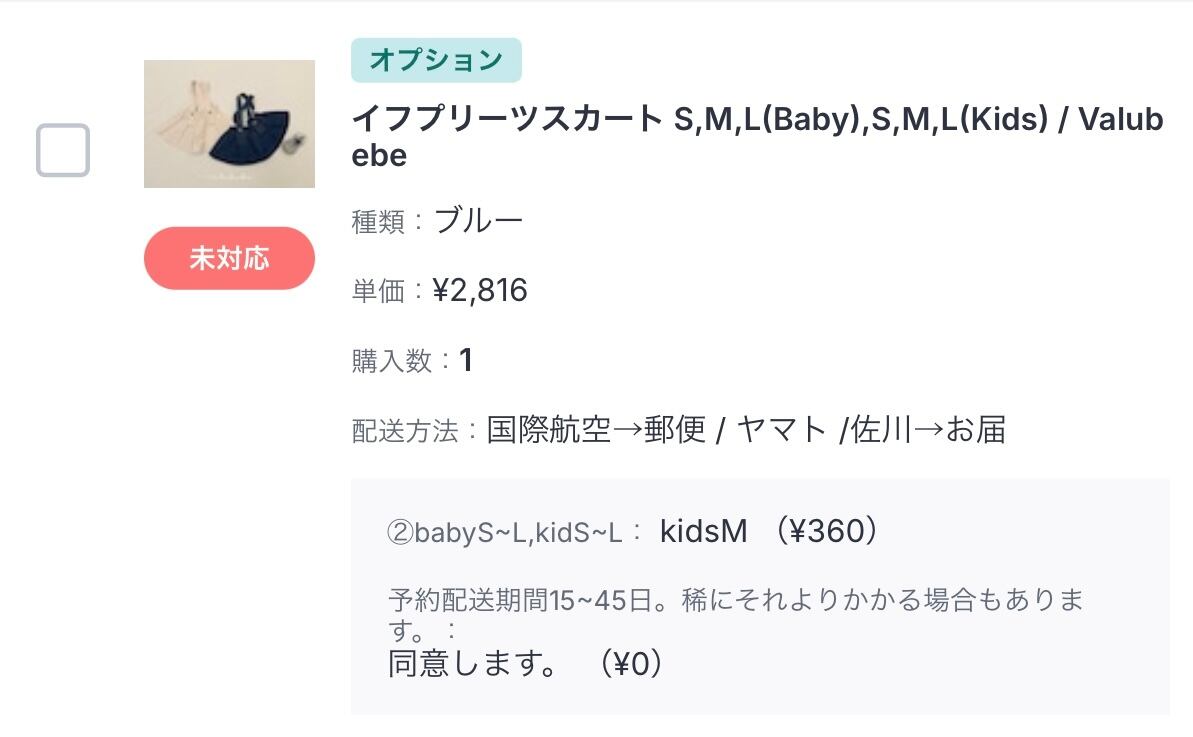Click the 購入数 label

click(392, 360)
